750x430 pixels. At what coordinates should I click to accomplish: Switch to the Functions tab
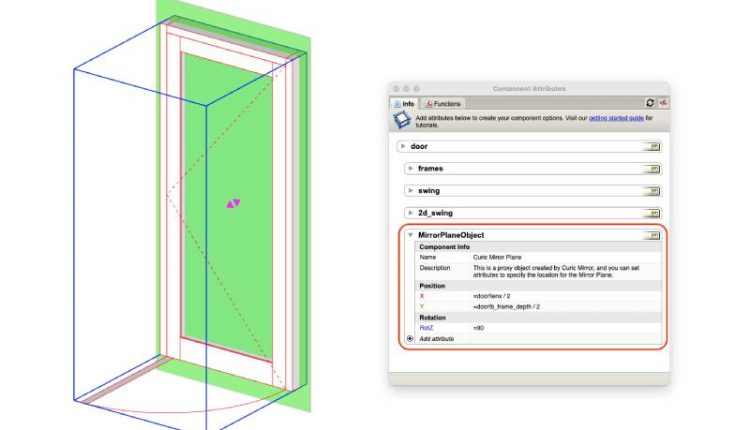443,103
